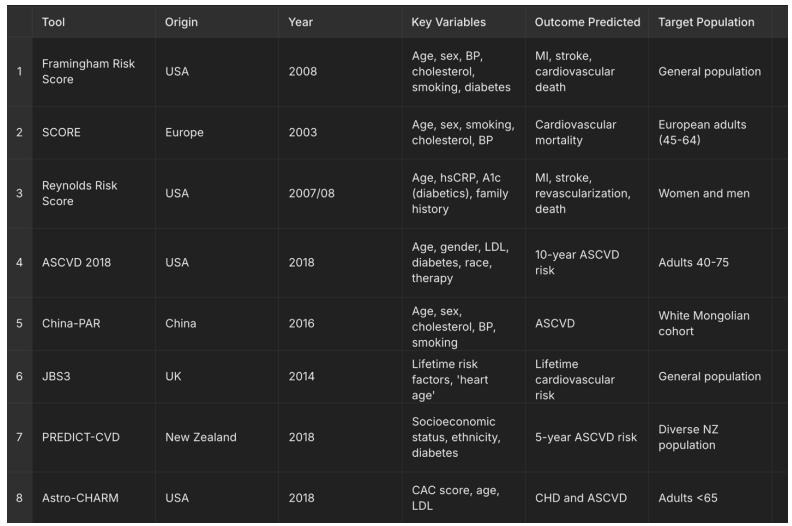Click the White Mongolian cohort cell

(x=703, y=324)
